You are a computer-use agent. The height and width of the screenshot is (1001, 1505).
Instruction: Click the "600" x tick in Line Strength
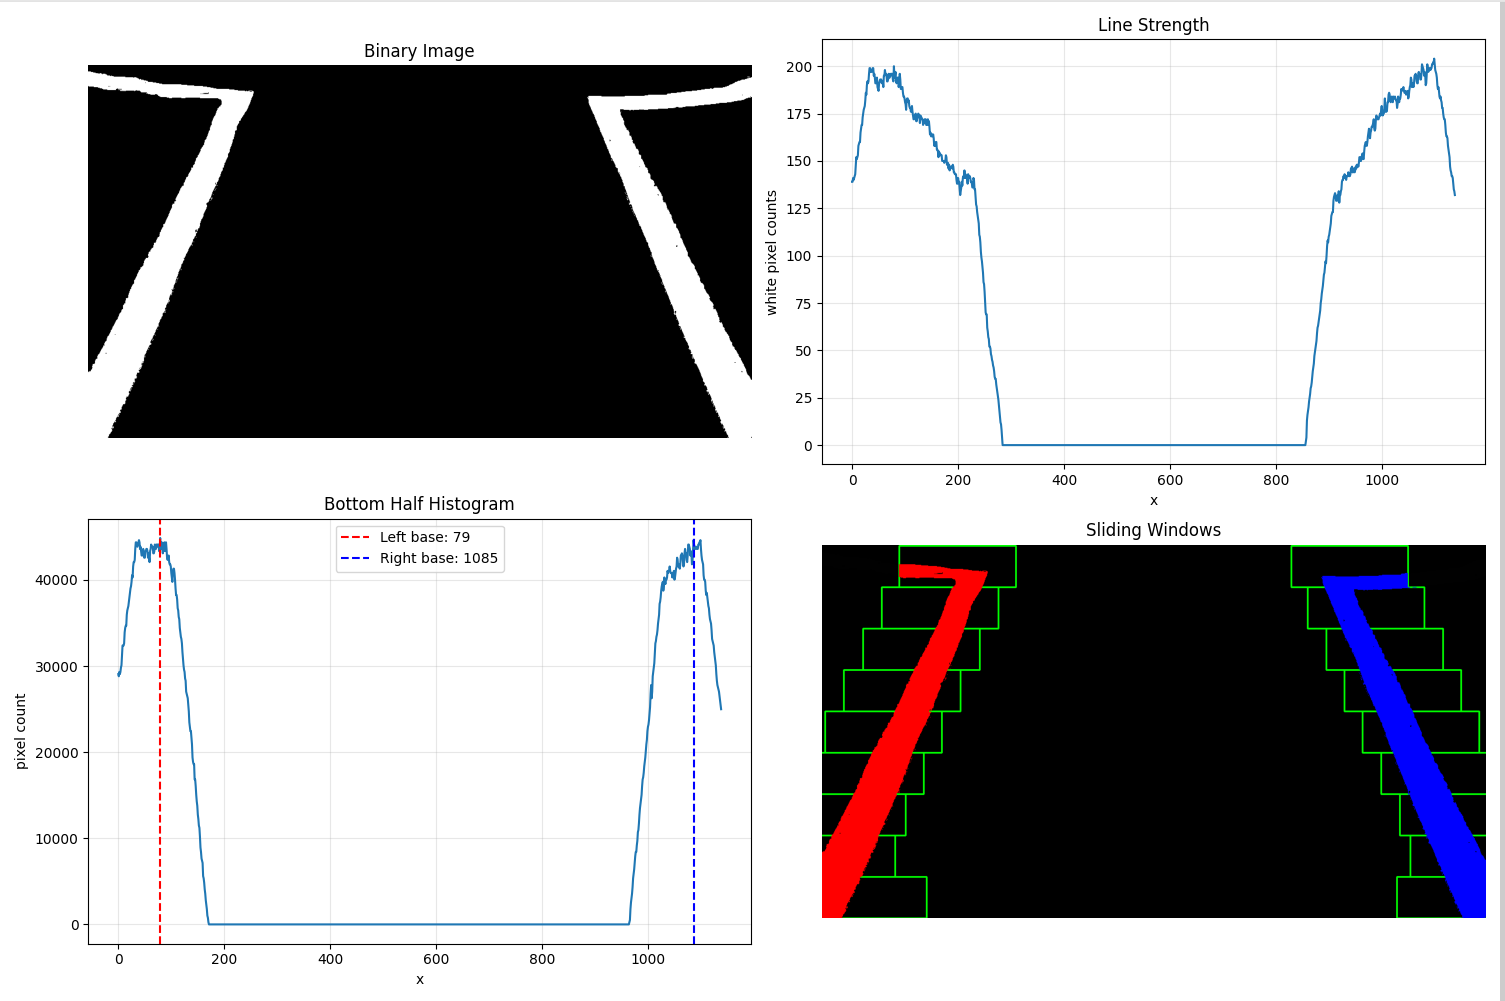1170,480
